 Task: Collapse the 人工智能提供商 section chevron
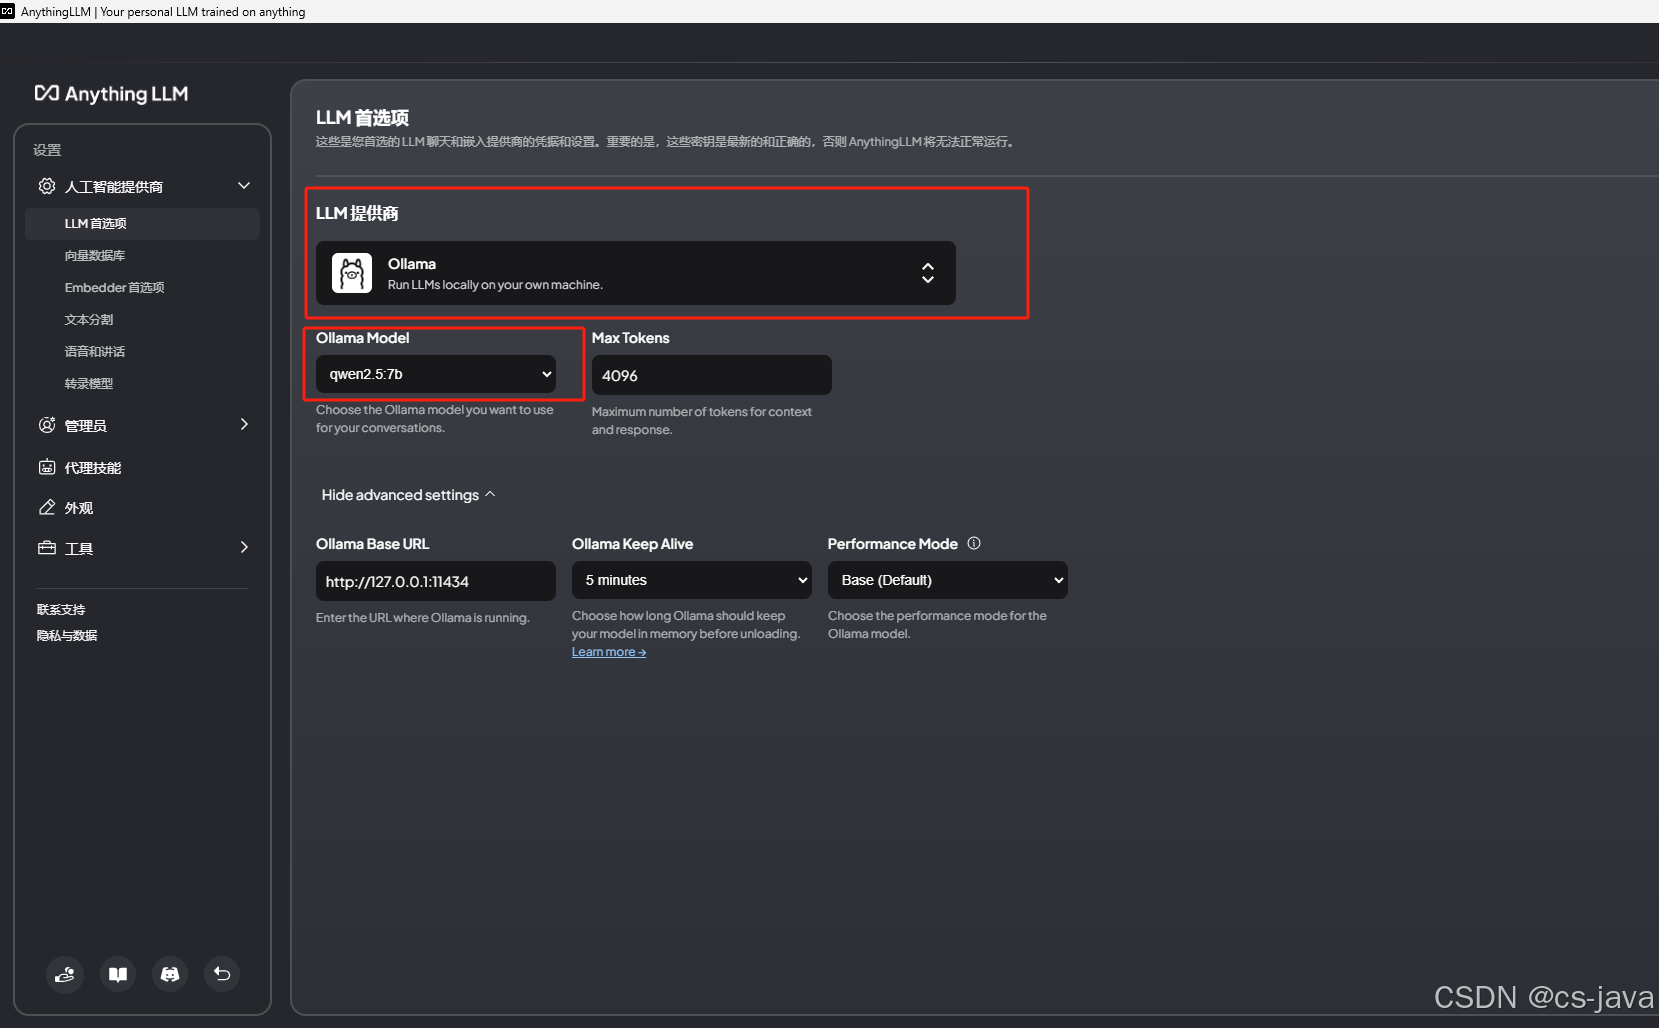(x=244, y=186)
